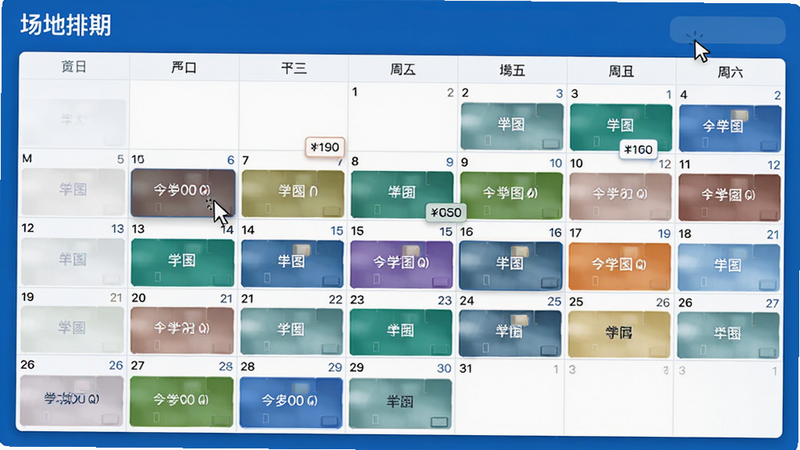Click the ¥160 price tag
The image size is (800, 450).
tap(638, 149)
